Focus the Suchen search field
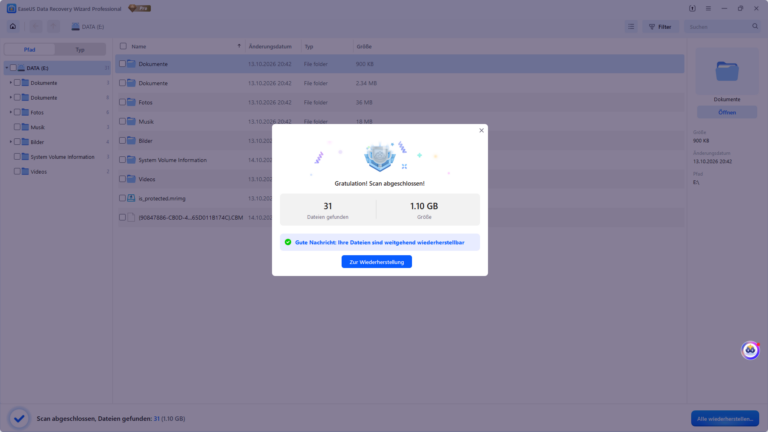The width and height of the screenshot is (768, 432). 718,26
